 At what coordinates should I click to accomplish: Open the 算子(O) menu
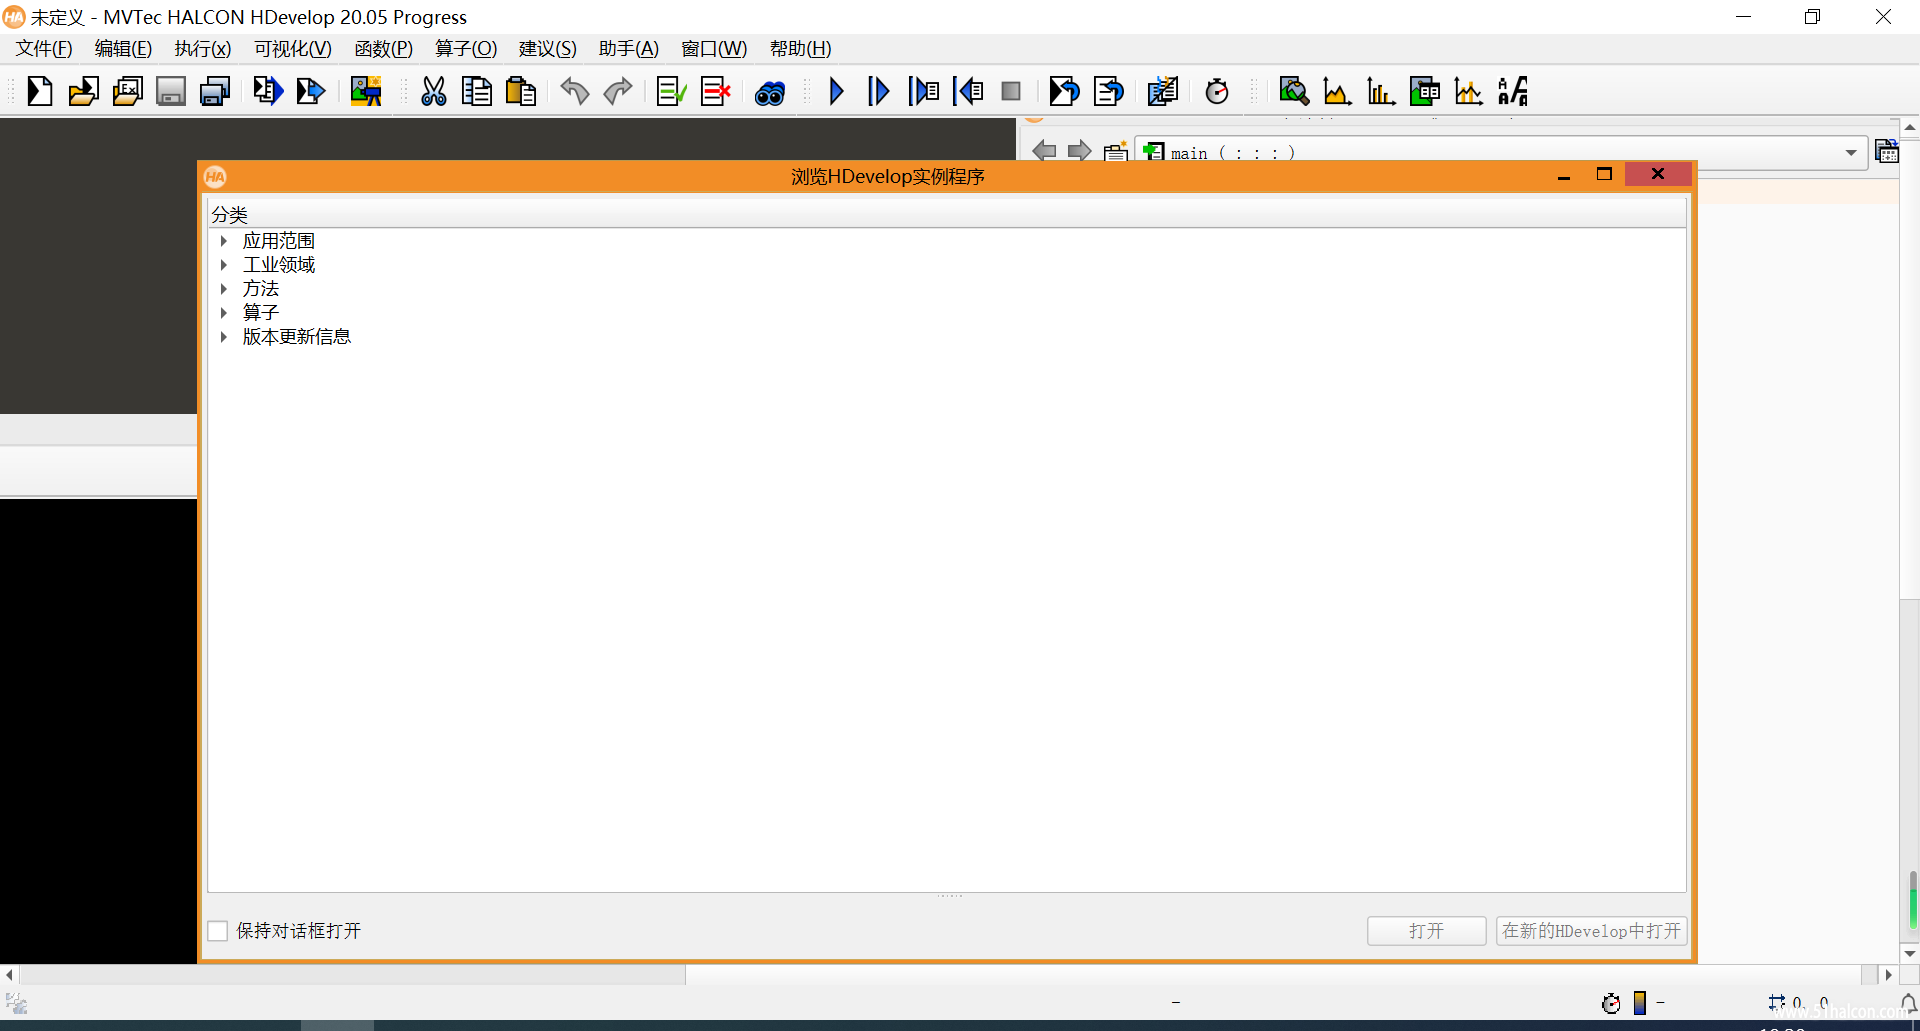(466, 49)
